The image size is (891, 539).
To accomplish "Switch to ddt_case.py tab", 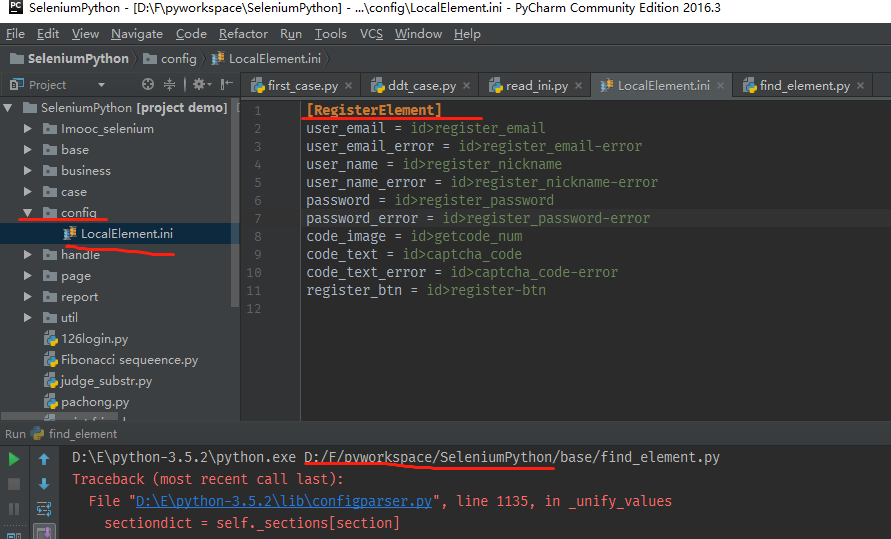I will point(422,86).
